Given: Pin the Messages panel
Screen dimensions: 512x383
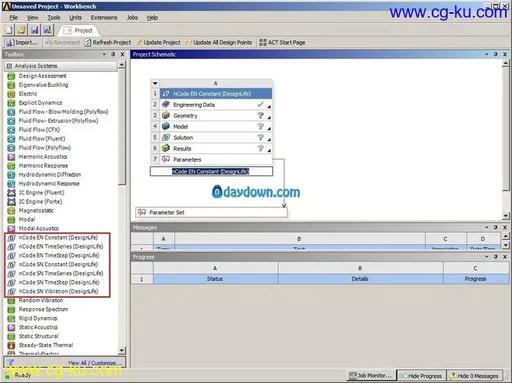Looking at the screenshot, I should coord(496,227).
